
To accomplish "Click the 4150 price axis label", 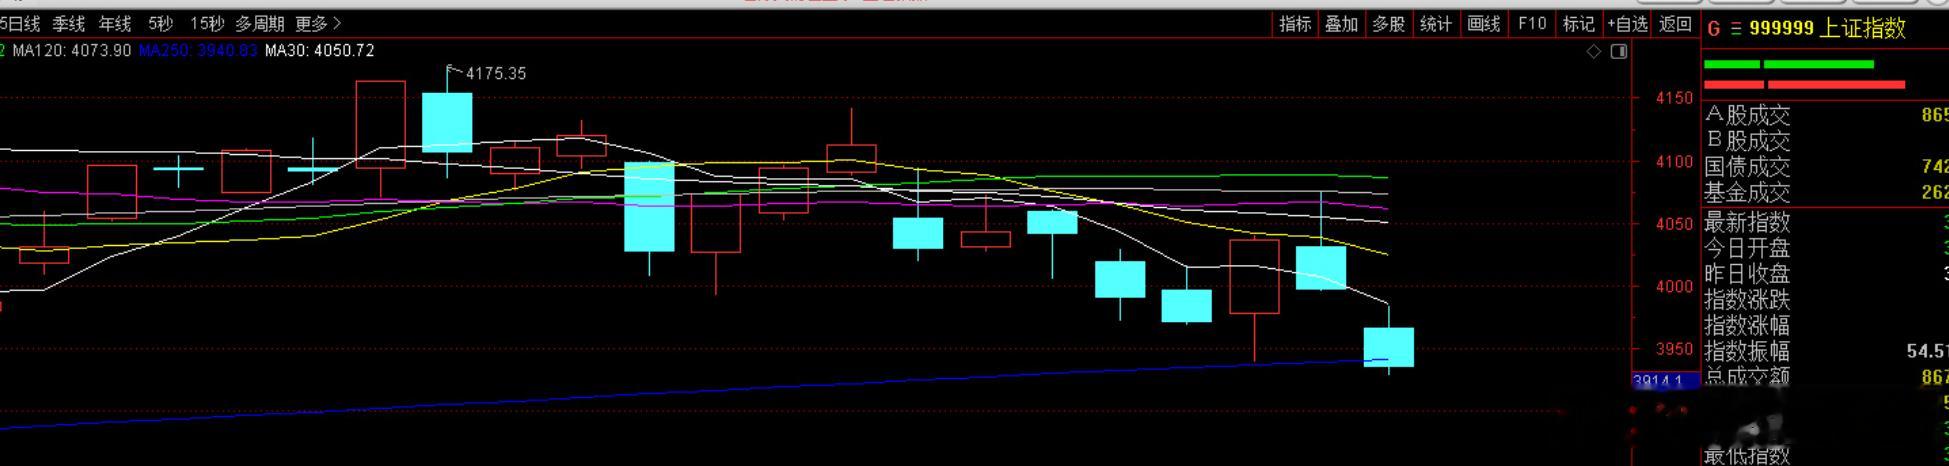I will coord(1674,98).
